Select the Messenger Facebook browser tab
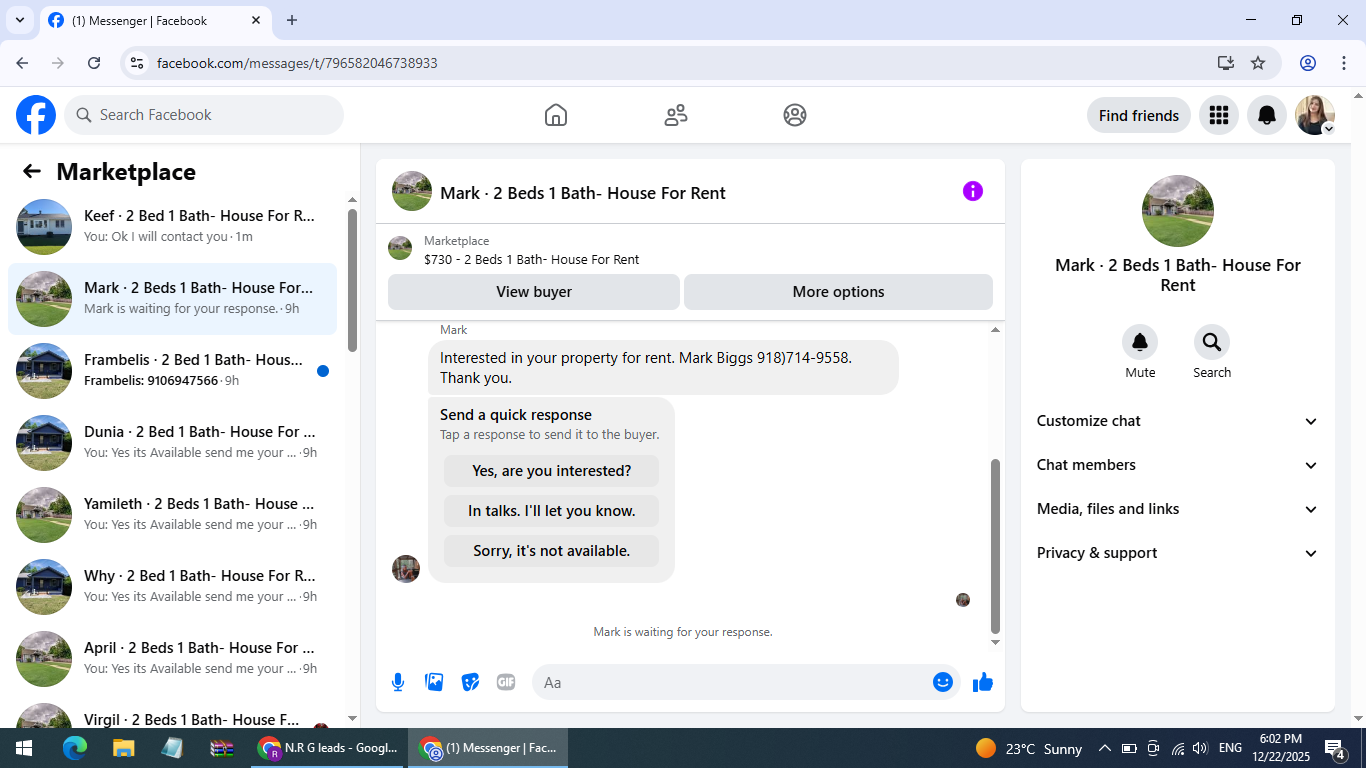The height and width of the screenshot is (768, 1366). [x=155, y=20]
